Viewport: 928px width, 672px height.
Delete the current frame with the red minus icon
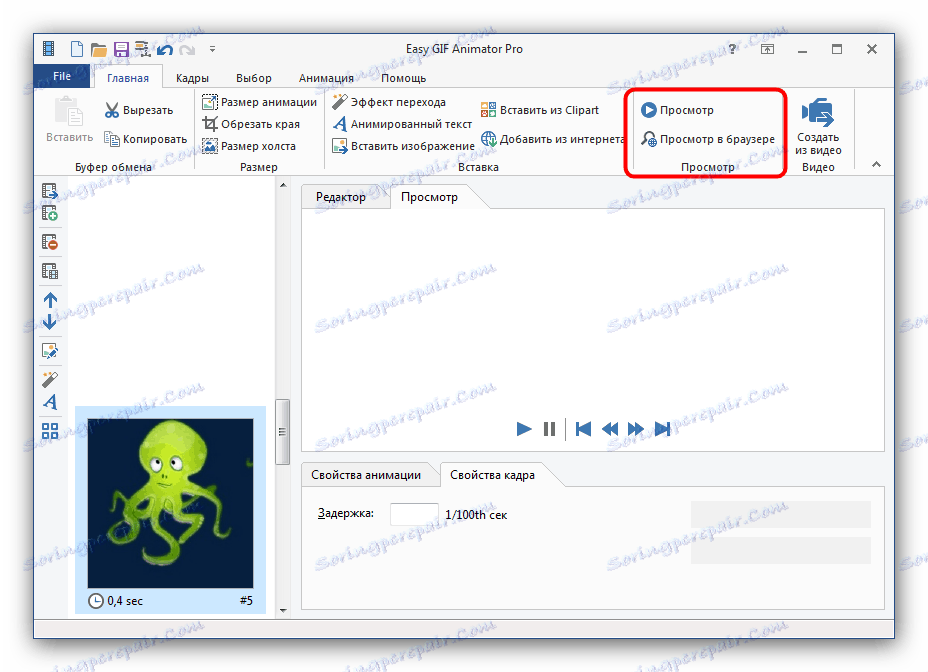point(48,242)
